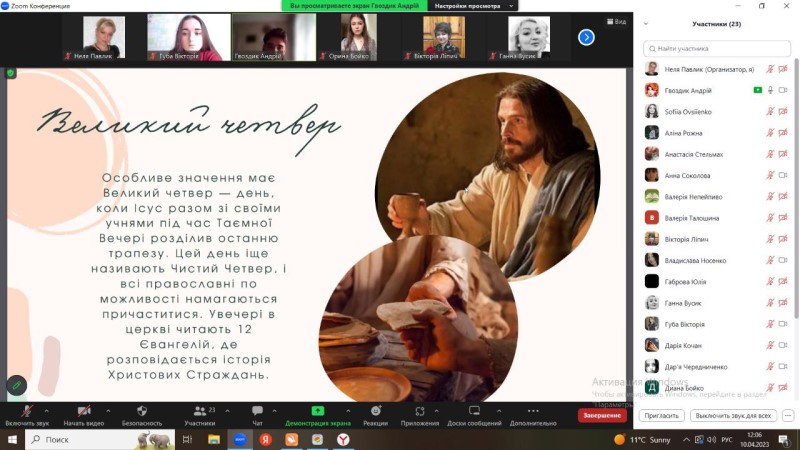Image resolution: width=800 pixels, height=450 pixels.
Task: Open the notifications center icon
Action: pos(784,439)
